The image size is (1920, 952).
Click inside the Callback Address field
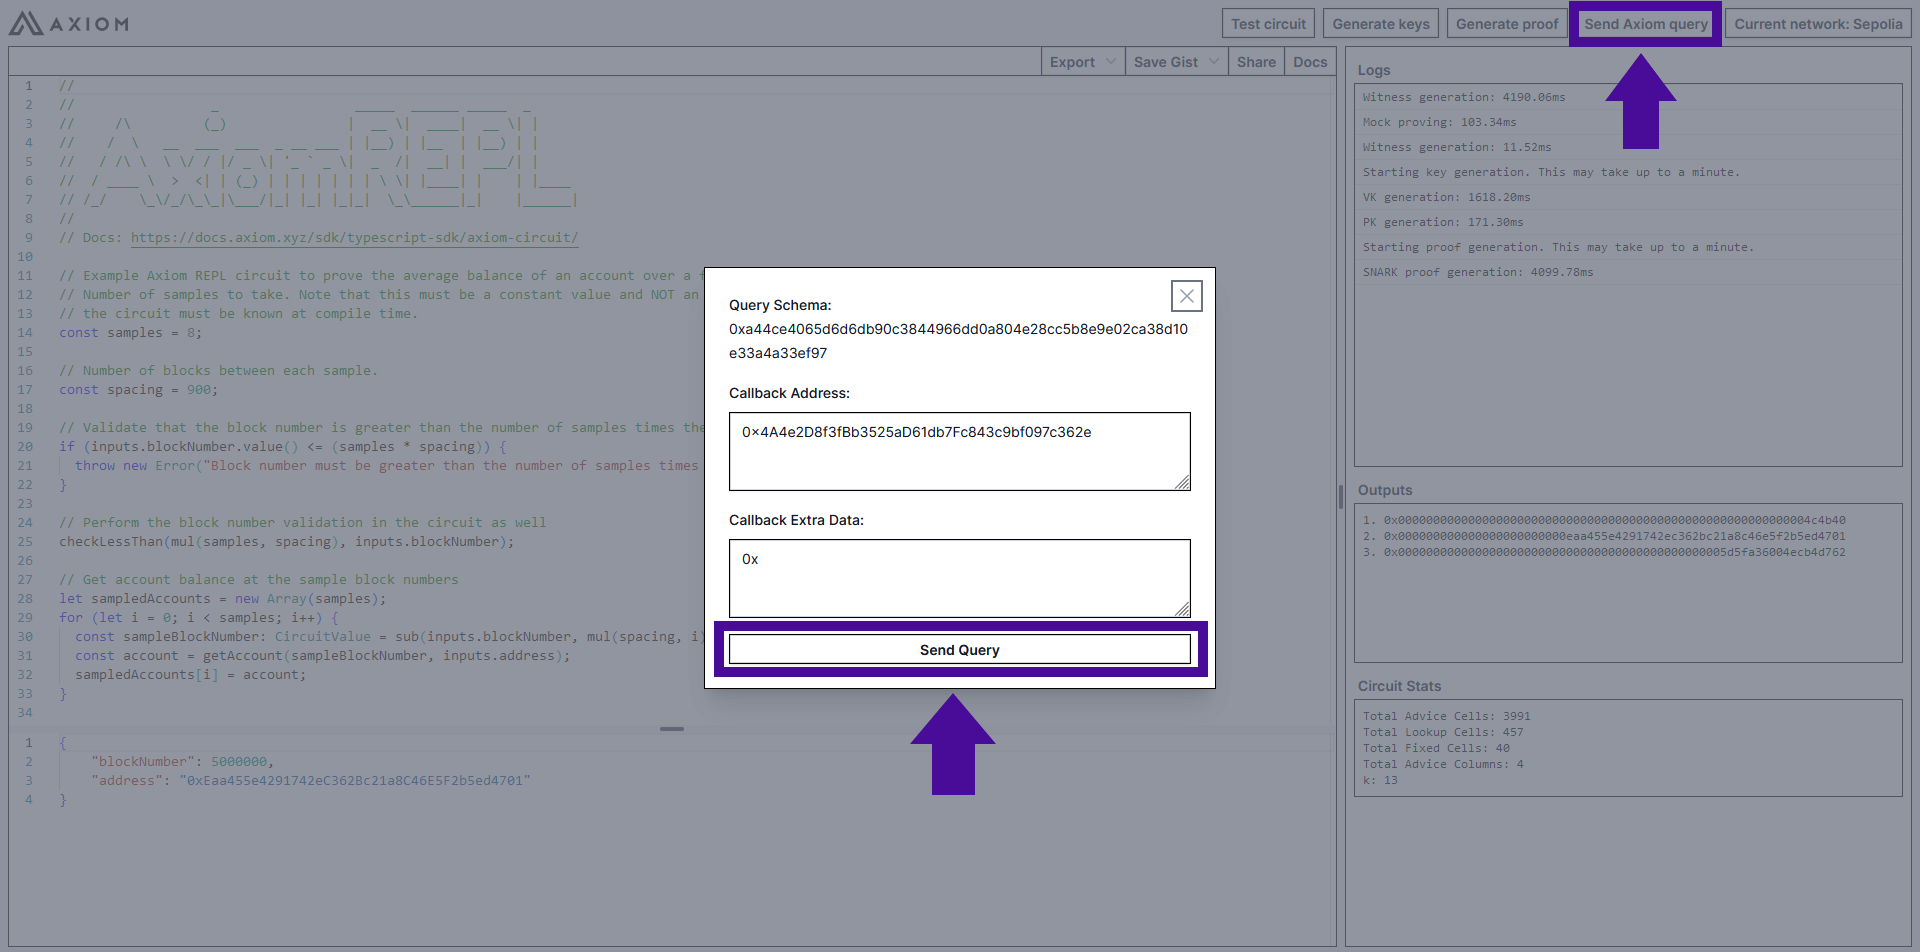958,451
